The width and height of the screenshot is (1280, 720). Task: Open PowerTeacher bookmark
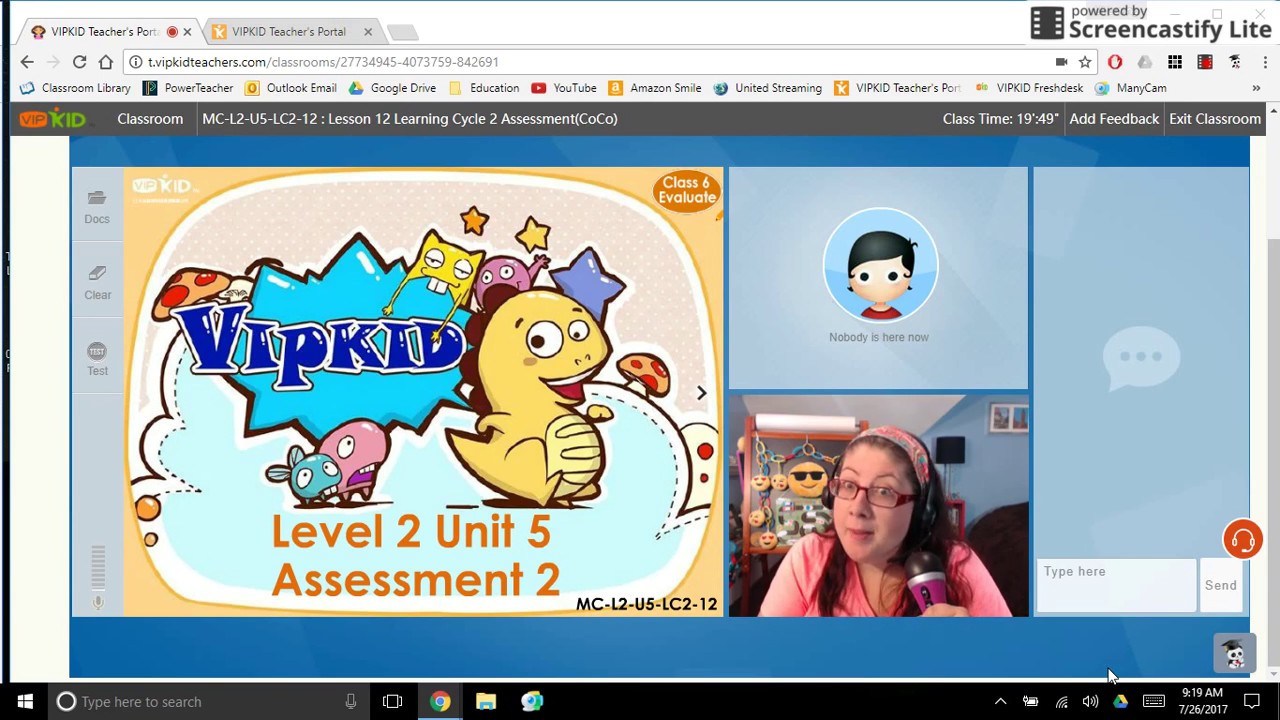tap(188, 88)
